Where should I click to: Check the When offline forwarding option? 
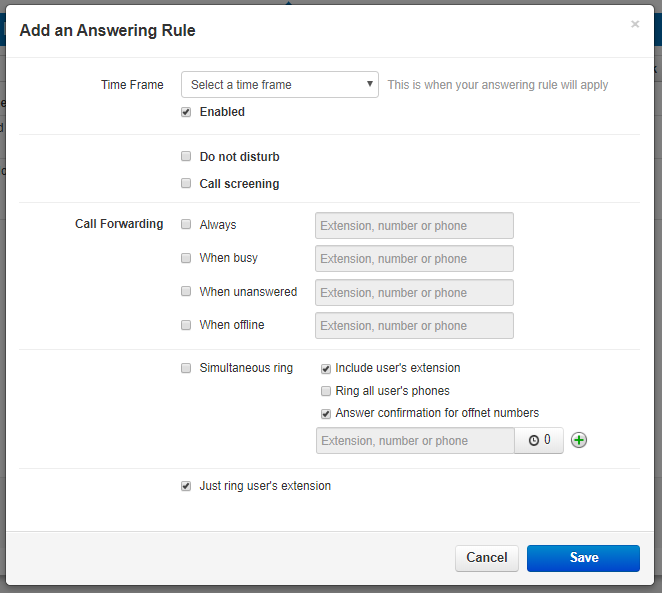point(186,325)
